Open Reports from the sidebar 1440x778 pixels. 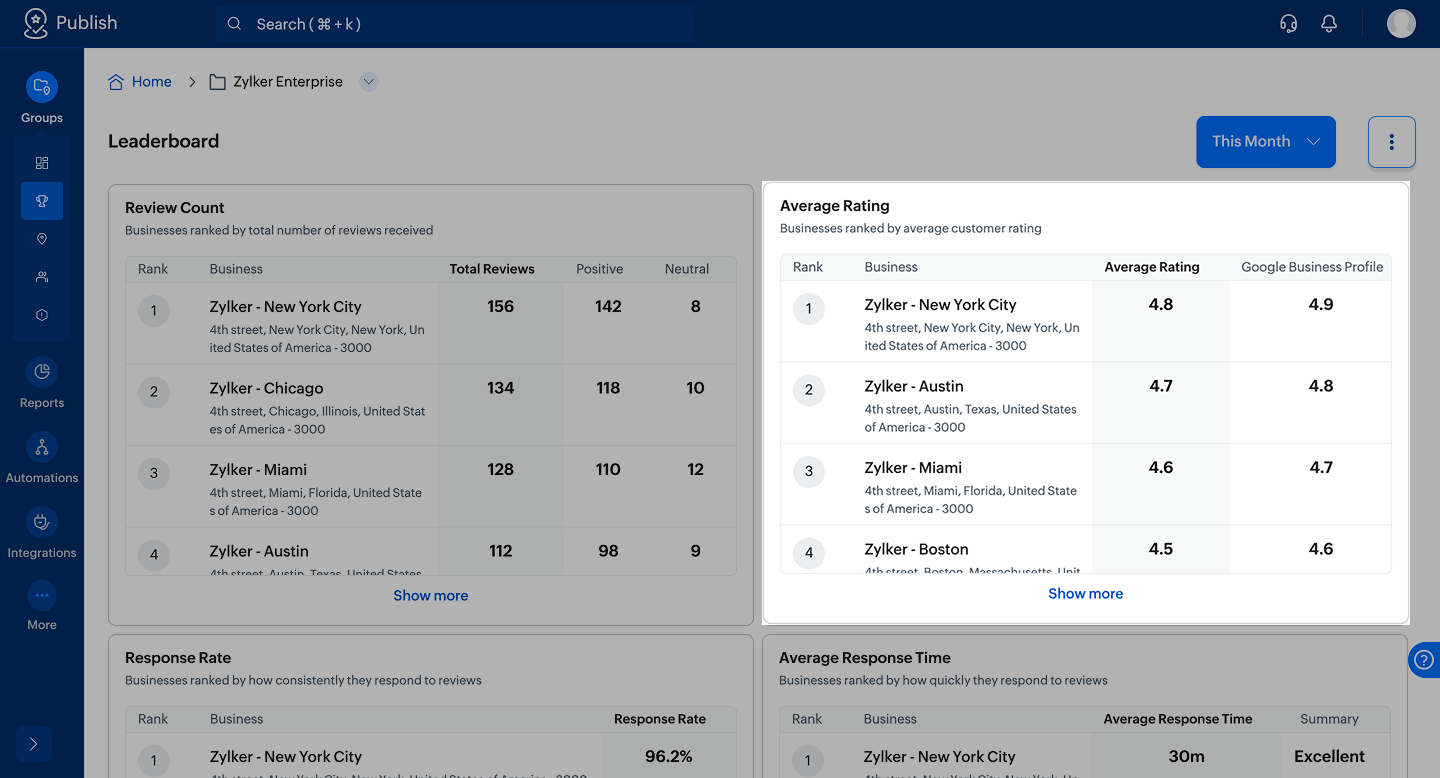42,372
